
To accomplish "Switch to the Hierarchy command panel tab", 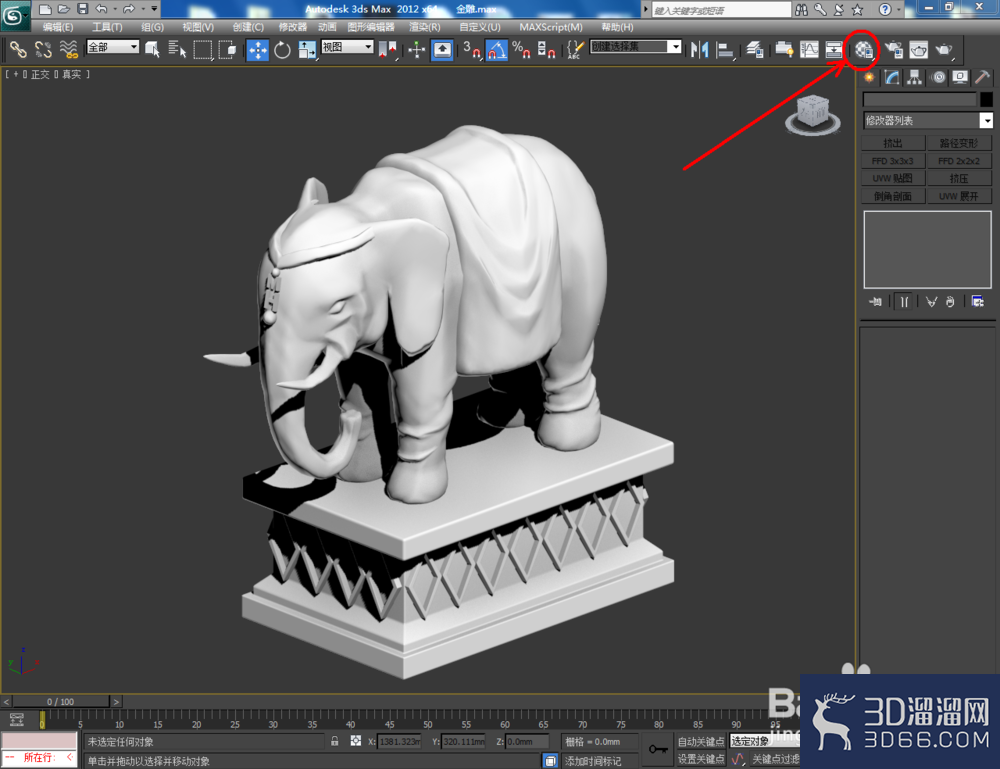I will pyautogui.click(x=915, y=77).
